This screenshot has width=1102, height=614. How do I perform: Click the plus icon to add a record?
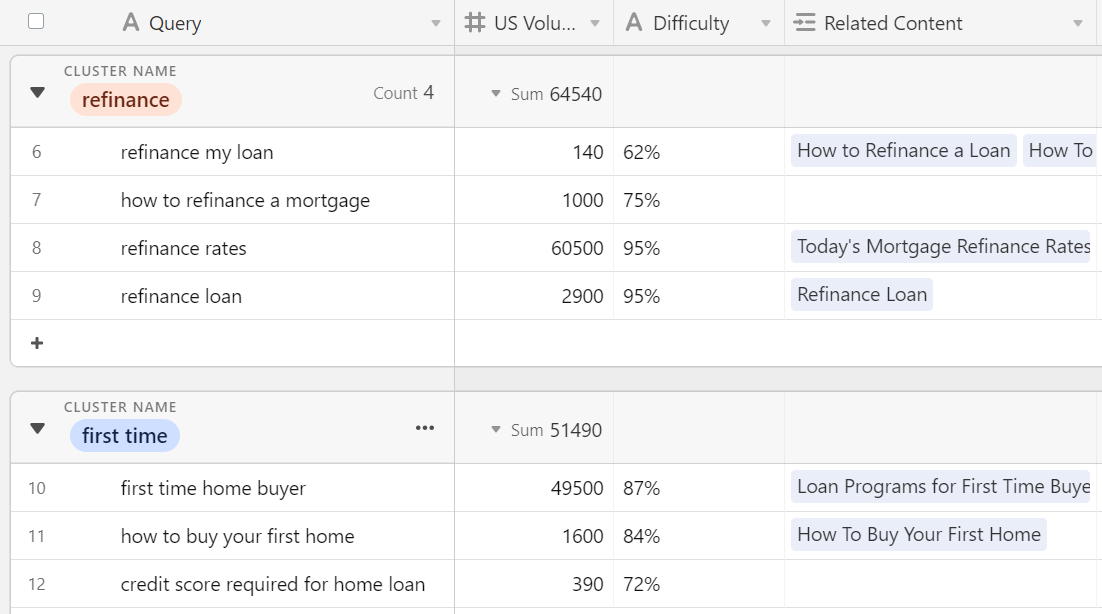click(x=36, y=343)
